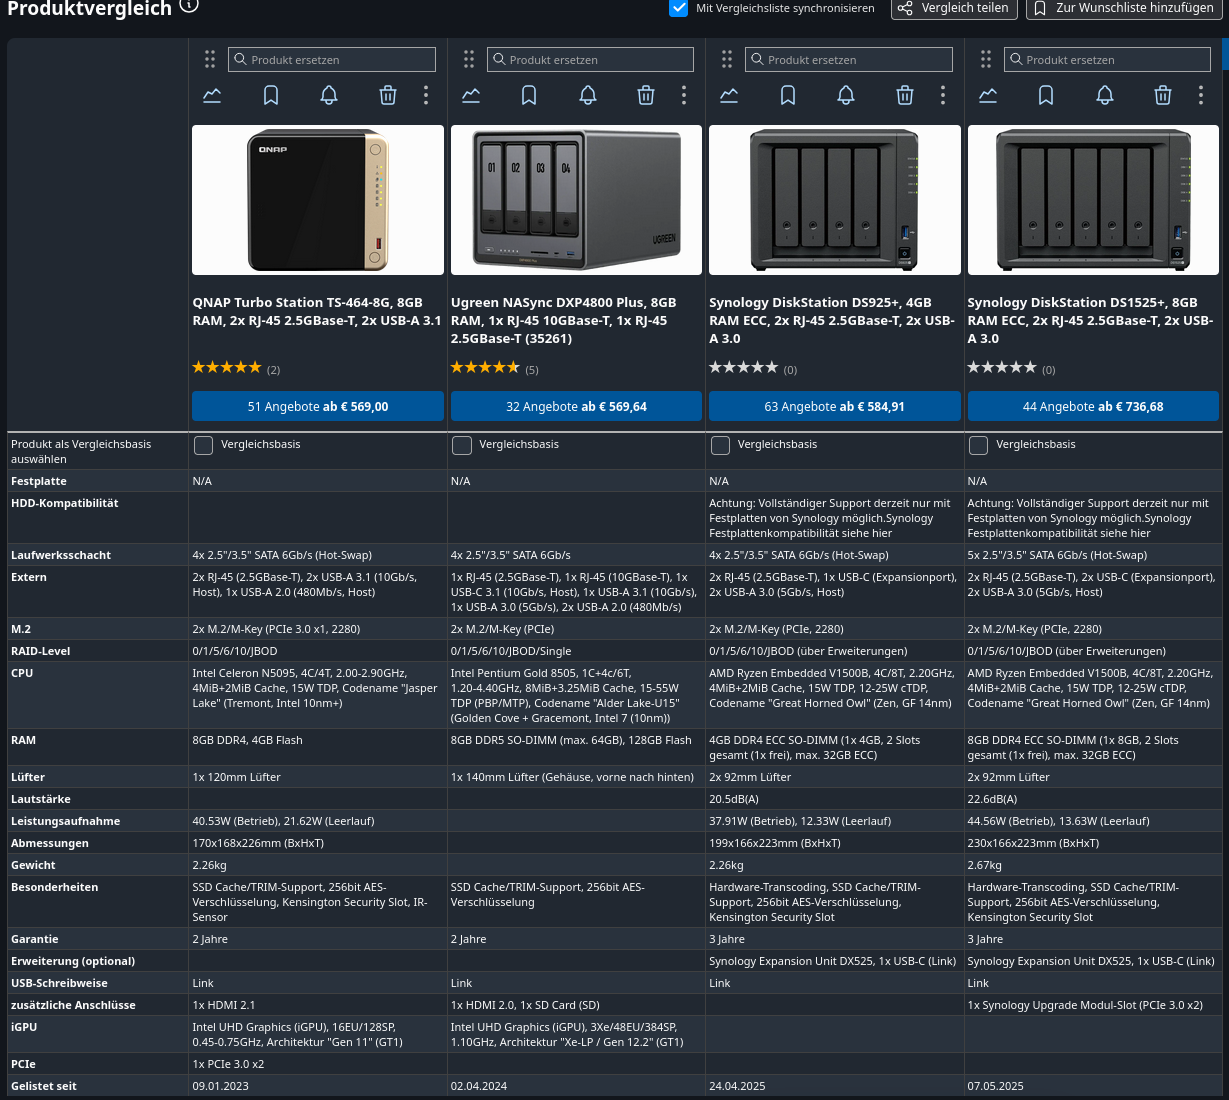Open USB-Schreibweise Link in QNAP column
This screenshot has width=1229, height=1100.
point(203,983)
